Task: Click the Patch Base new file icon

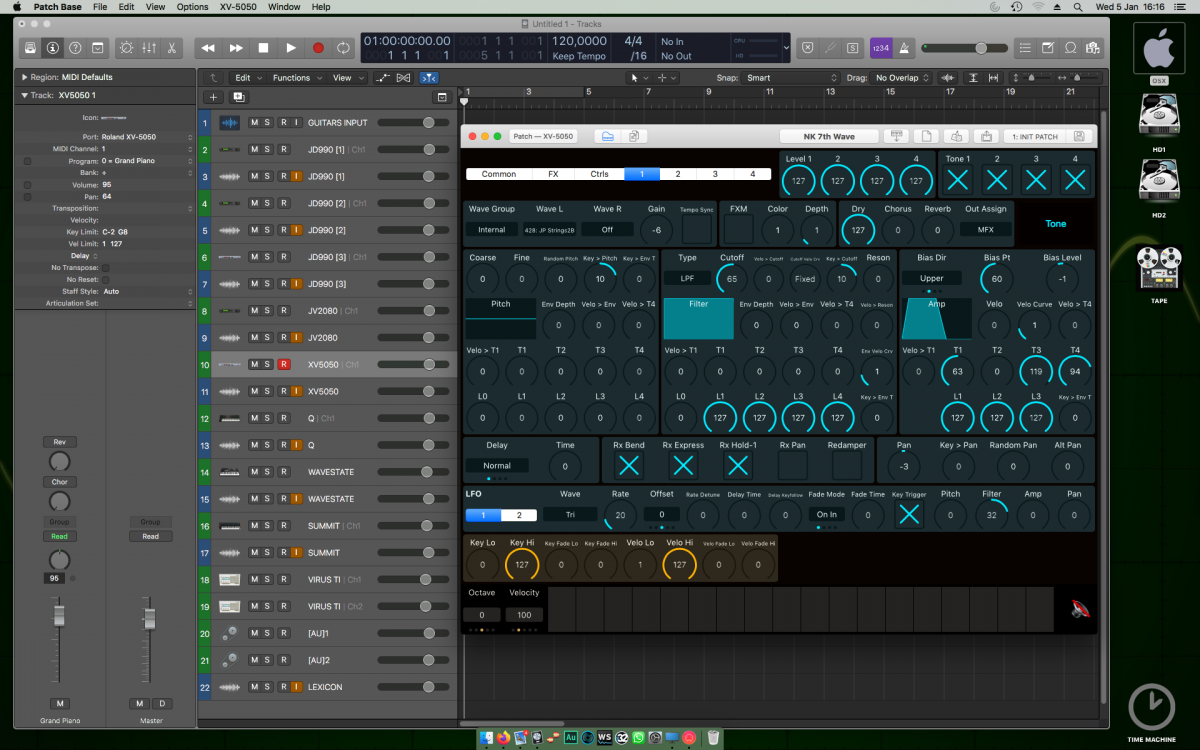Action: 927,136
